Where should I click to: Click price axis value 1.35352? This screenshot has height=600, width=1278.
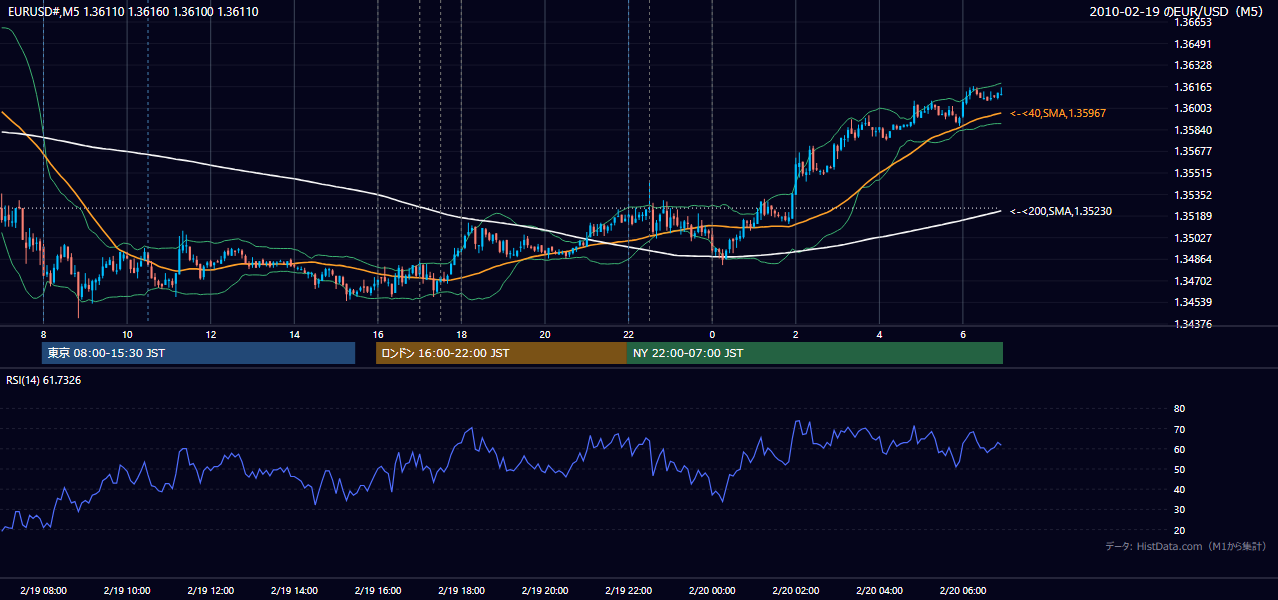click(x=1192, y=195)
